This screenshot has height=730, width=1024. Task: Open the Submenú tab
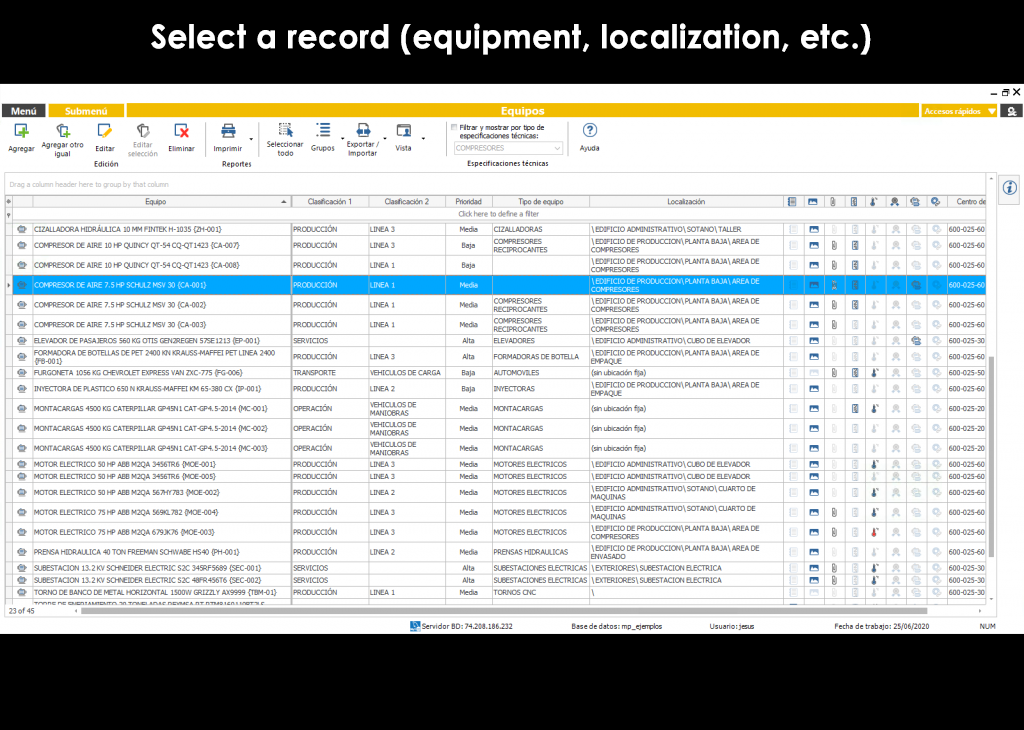click(86, 111)
